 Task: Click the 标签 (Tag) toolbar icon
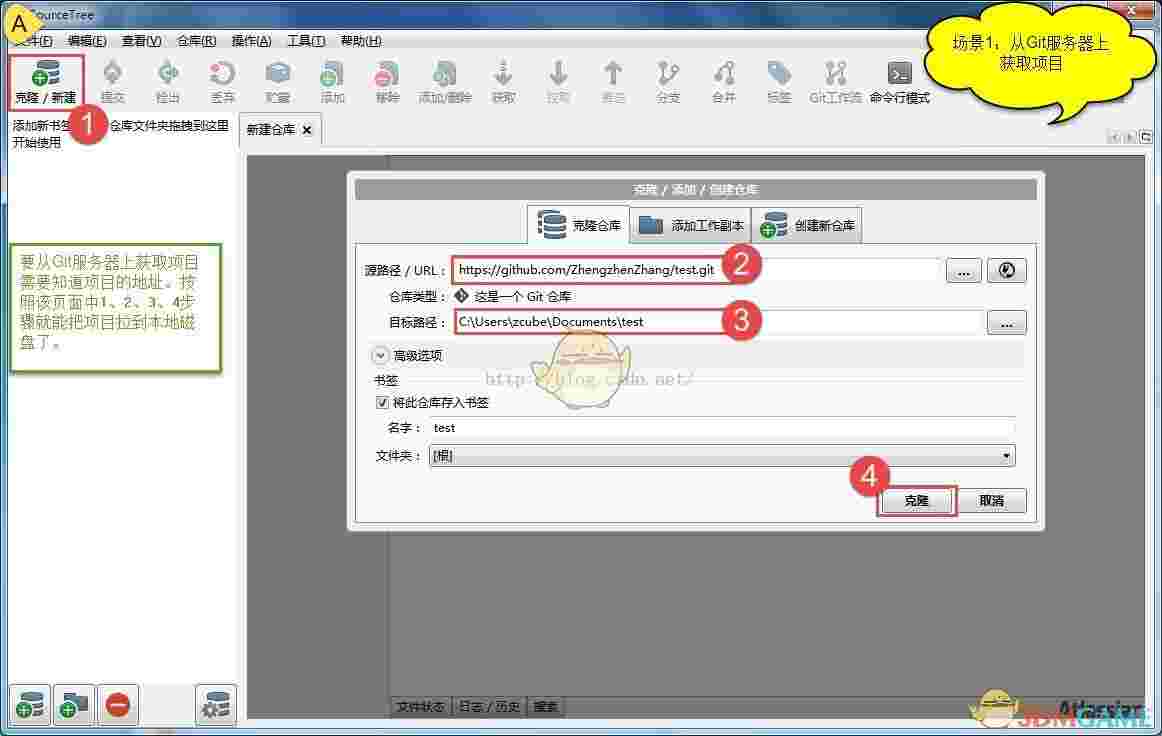click(779, 80)
